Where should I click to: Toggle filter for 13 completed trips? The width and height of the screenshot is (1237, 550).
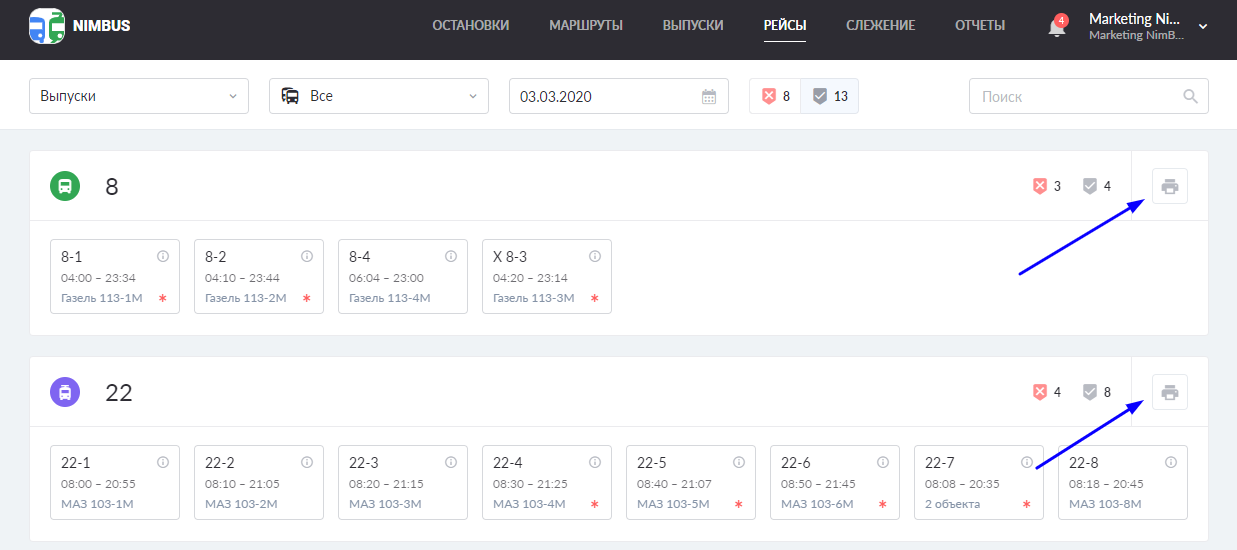[x=829, y=96]
